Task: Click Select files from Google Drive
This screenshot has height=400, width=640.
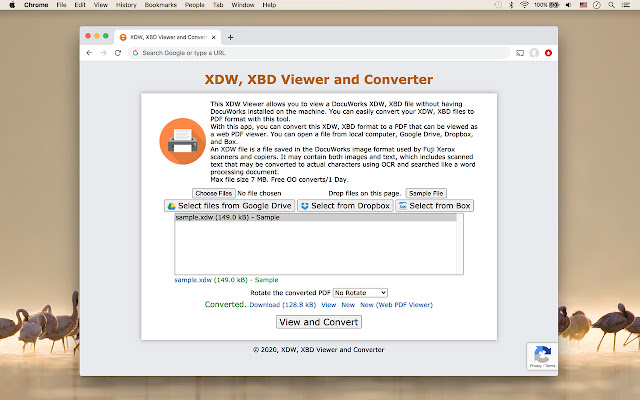Action: (x=229, y=206)
